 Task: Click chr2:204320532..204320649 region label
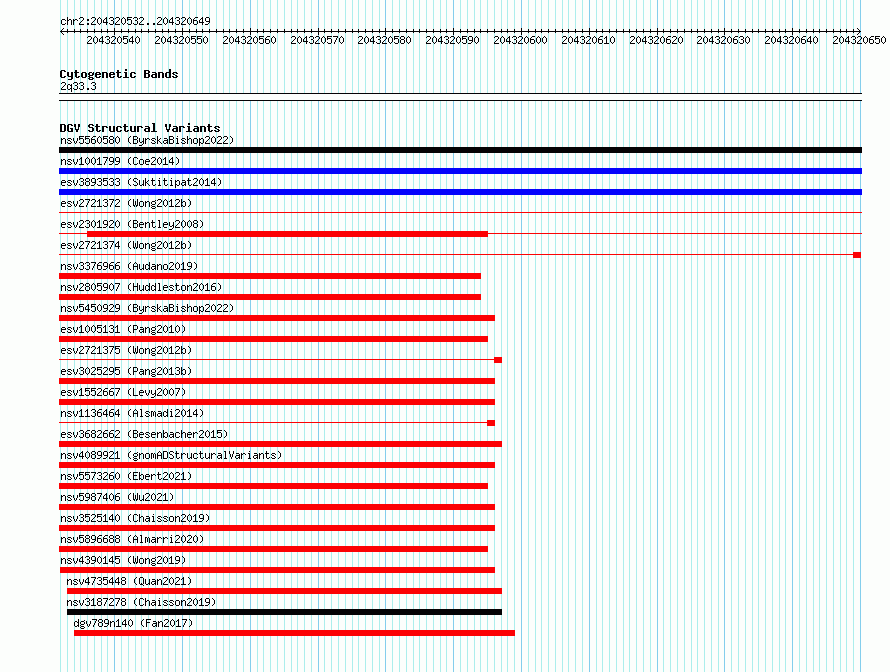click(x=135, y=21)
